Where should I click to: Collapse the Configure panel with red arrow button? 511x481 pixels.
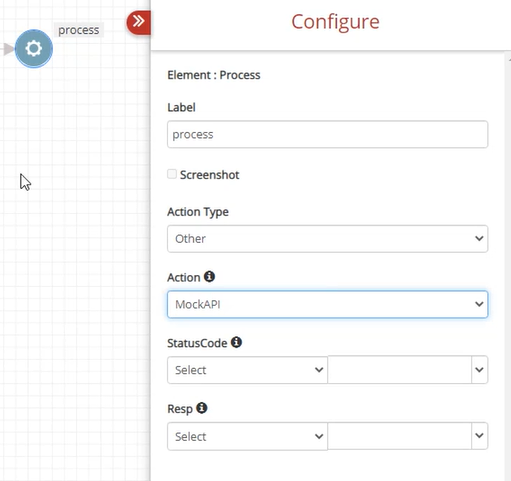(139, 22)
